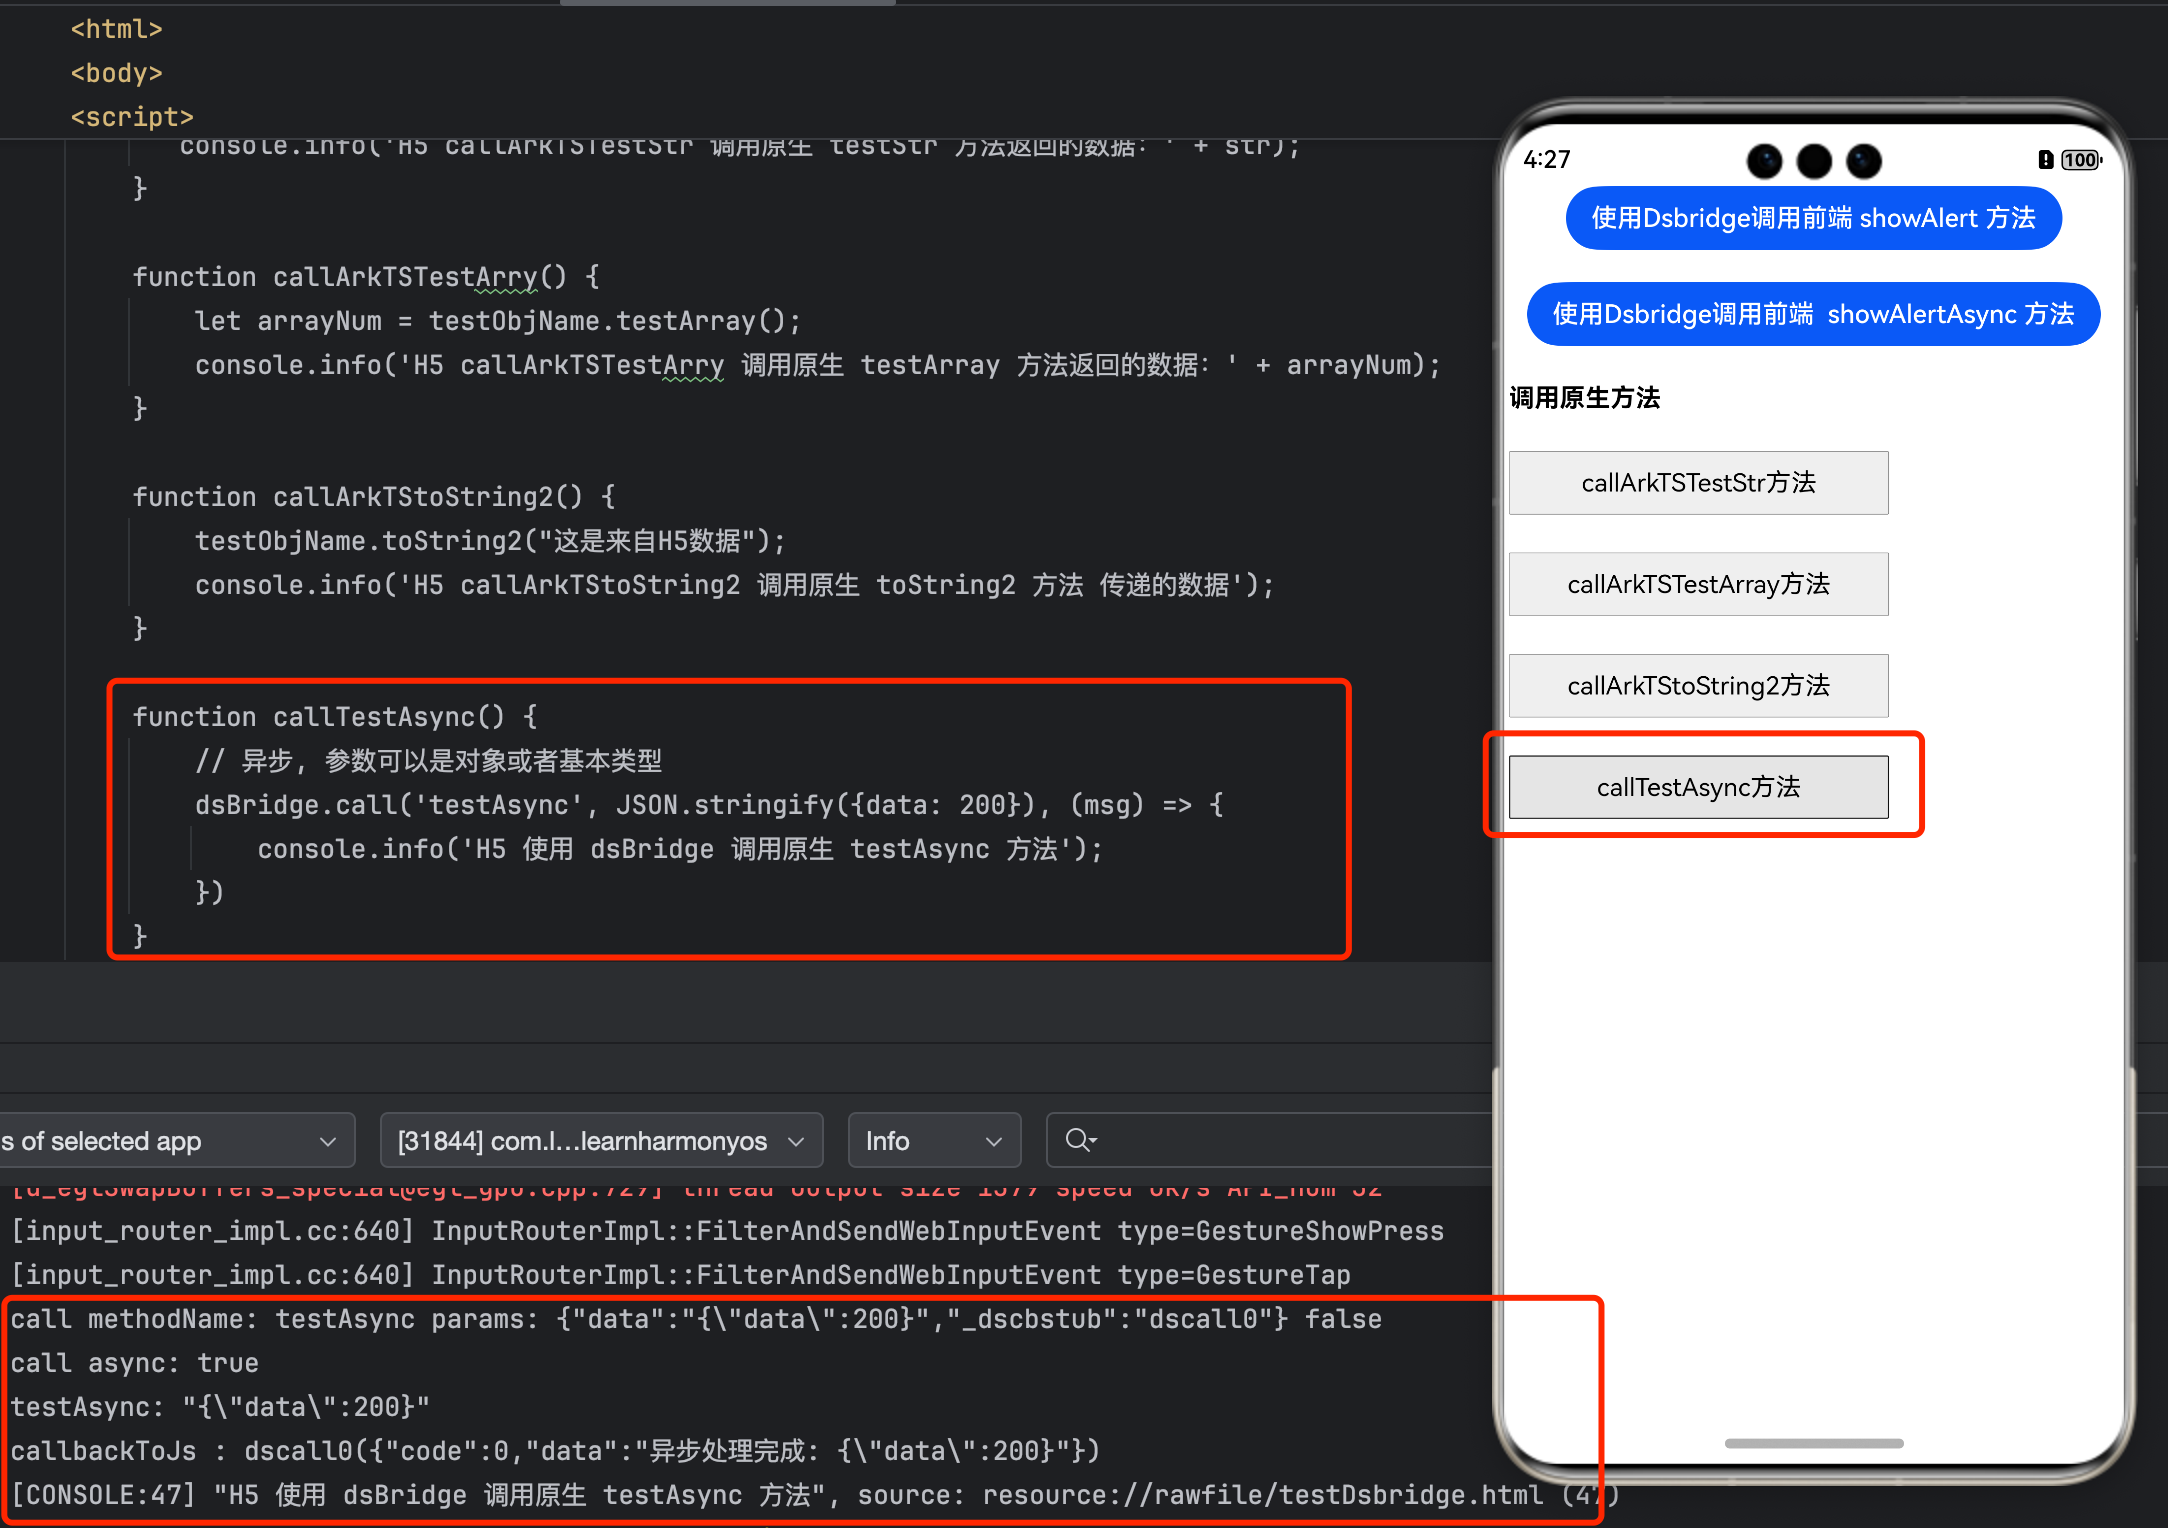Click the GestureShowPress input_router log line
This screenshot has height=1528, width=2168.
click(x=728, y=1231)
